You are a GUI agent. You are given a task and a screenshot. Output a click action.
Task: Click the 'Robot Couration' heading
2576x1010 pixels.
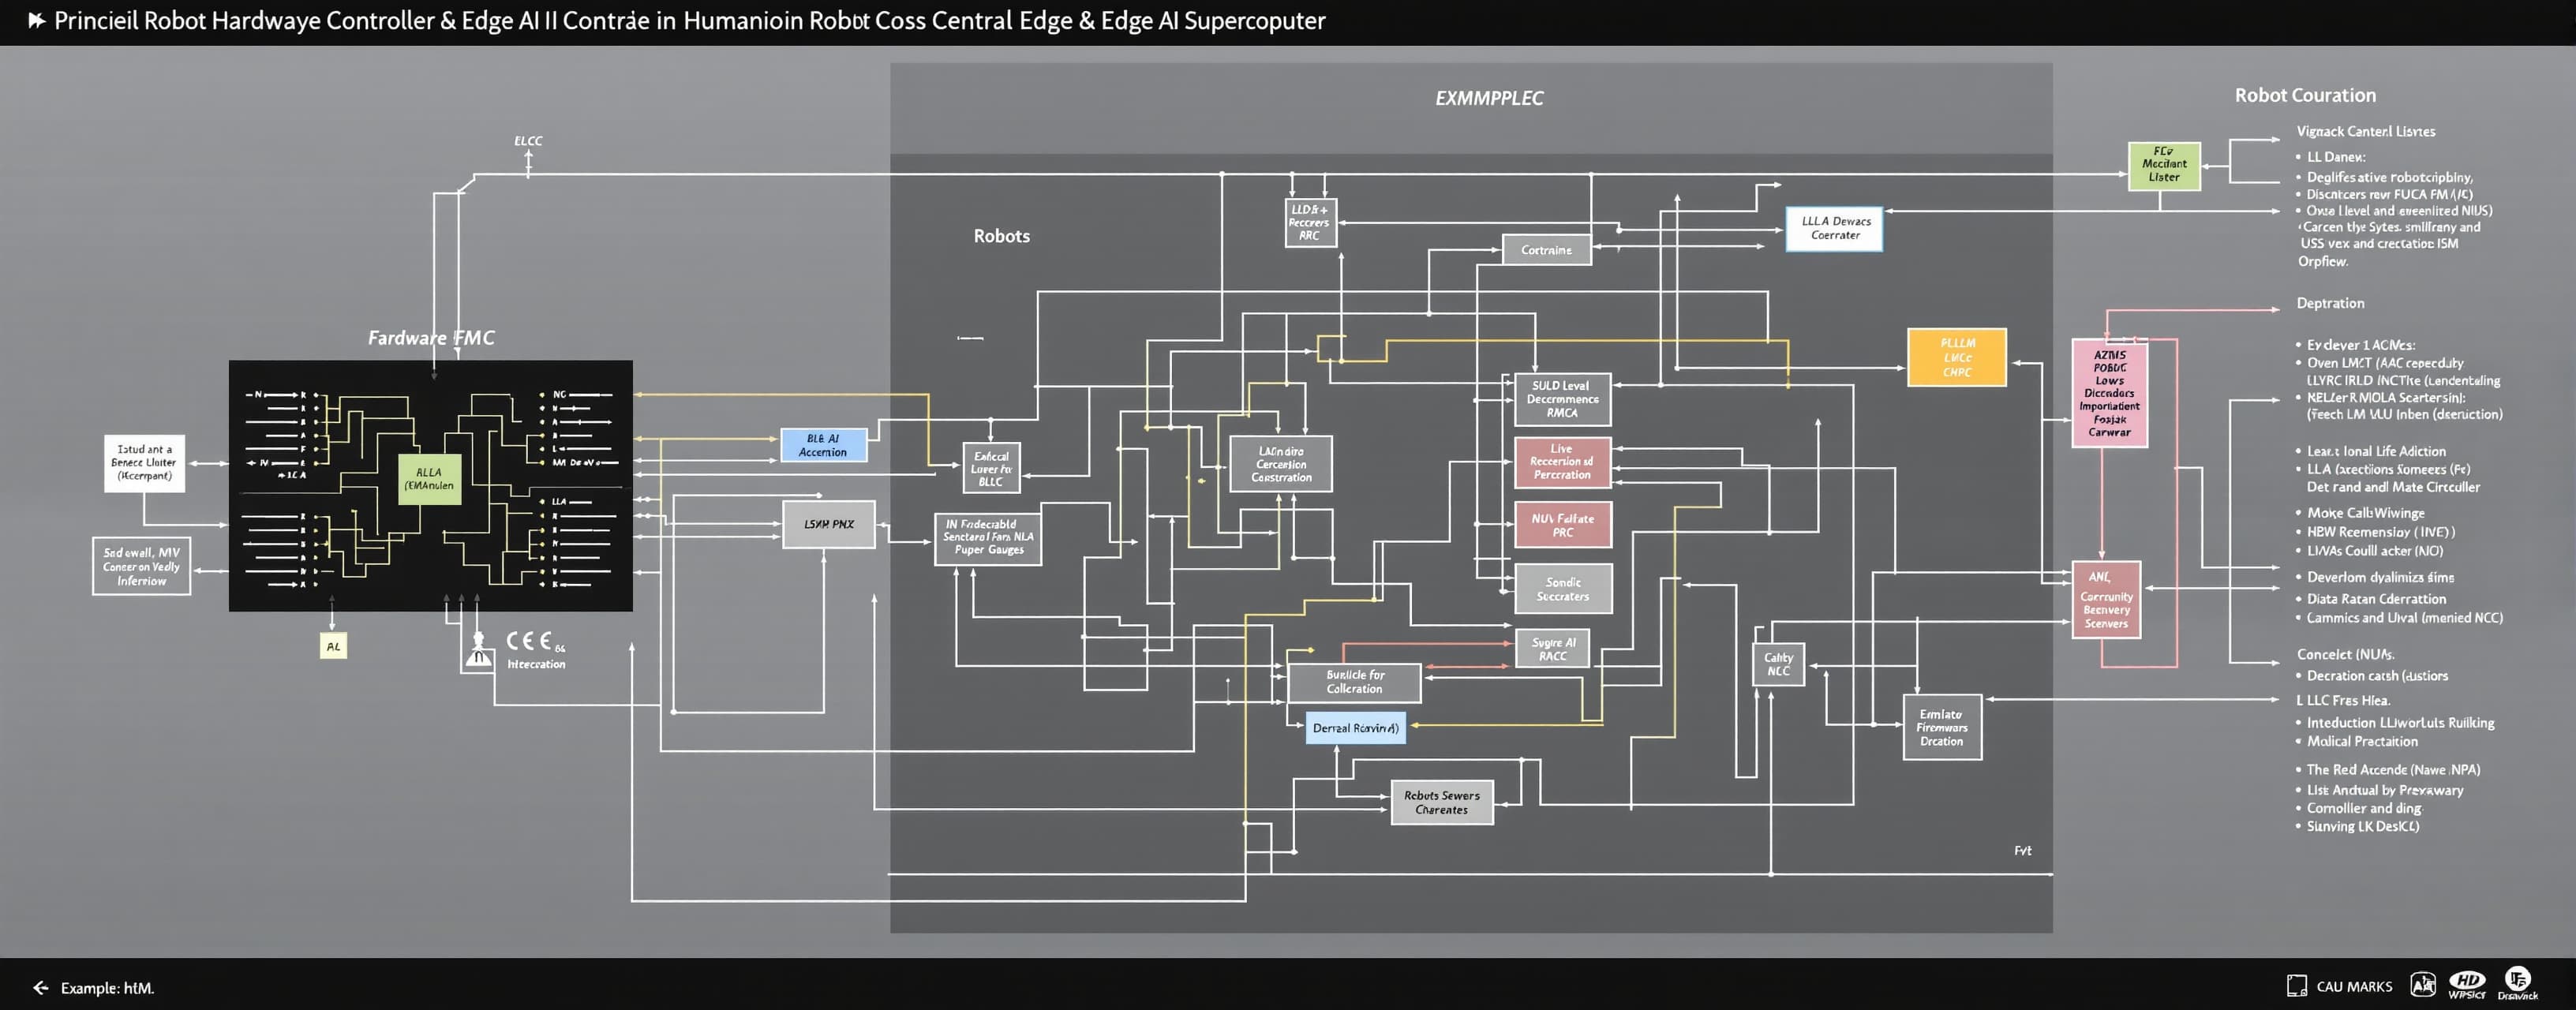[2305, 95]
